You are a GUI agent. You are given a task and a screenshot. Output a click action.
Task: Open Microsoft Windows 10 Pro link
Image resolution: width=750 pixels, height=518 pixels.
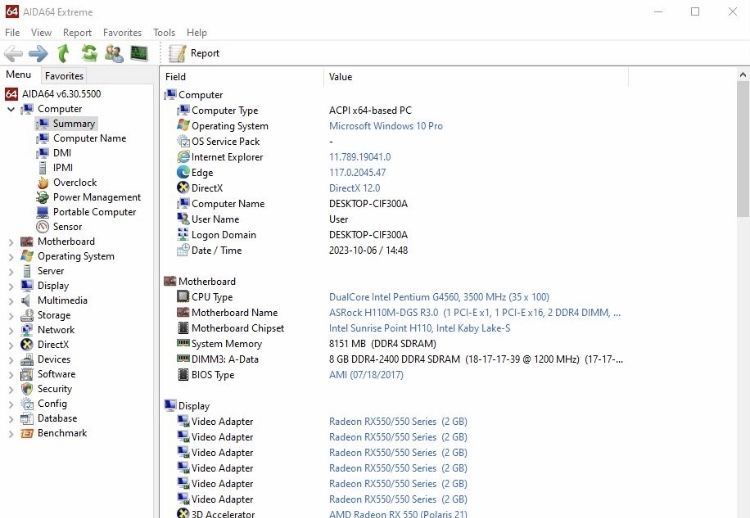tap(386, 126)
